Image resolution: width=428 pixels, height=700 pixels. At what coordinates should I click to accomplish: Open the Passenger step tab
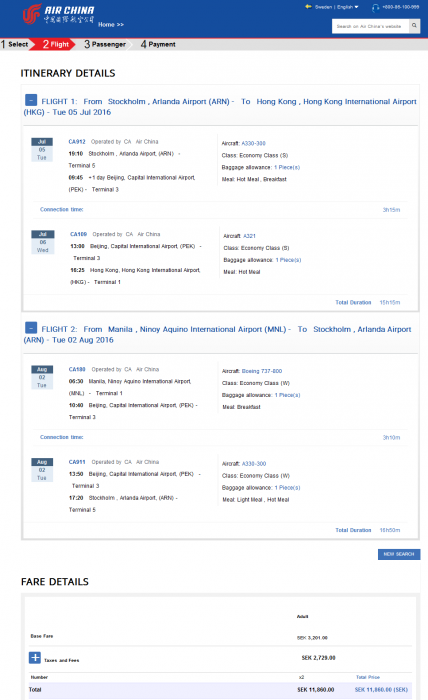pyautogui.click(x=105, y=44)
